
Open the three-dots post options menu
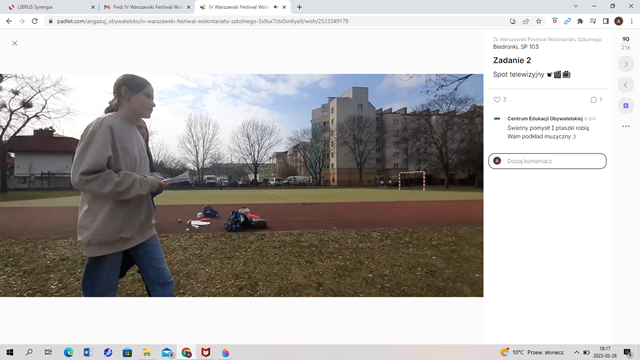[x=626, y=127]
